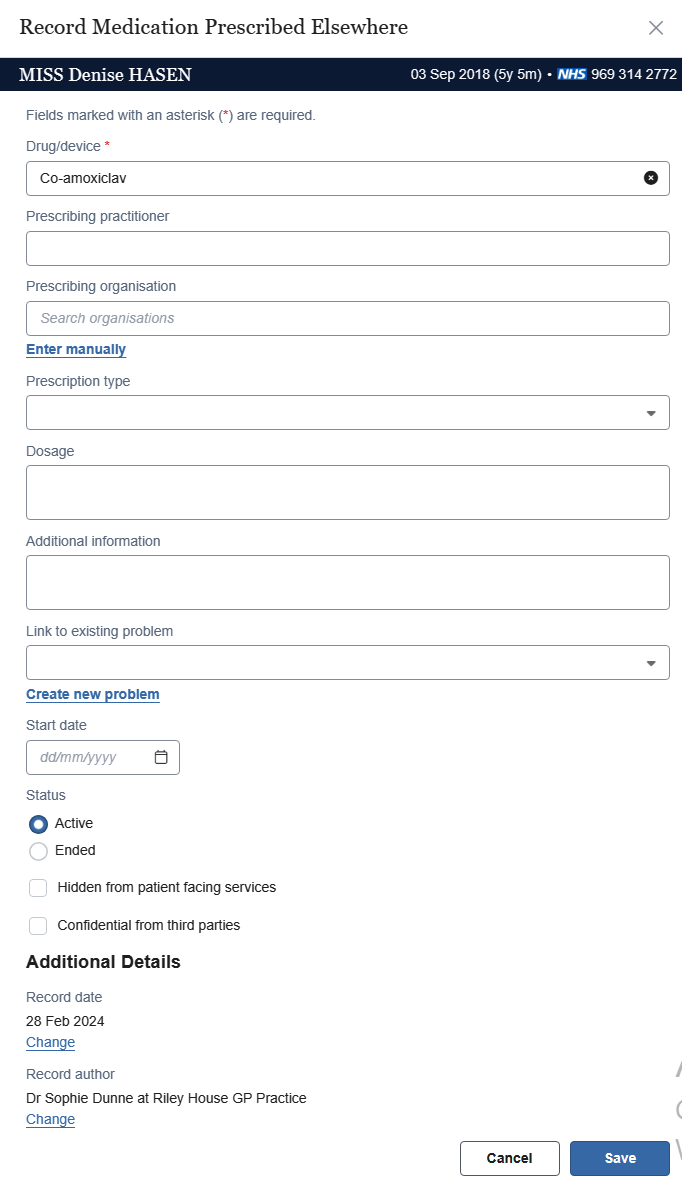This screenshot has height=1182, width=682.
Task: Click the Search organisations field
Action: [348, 318]
